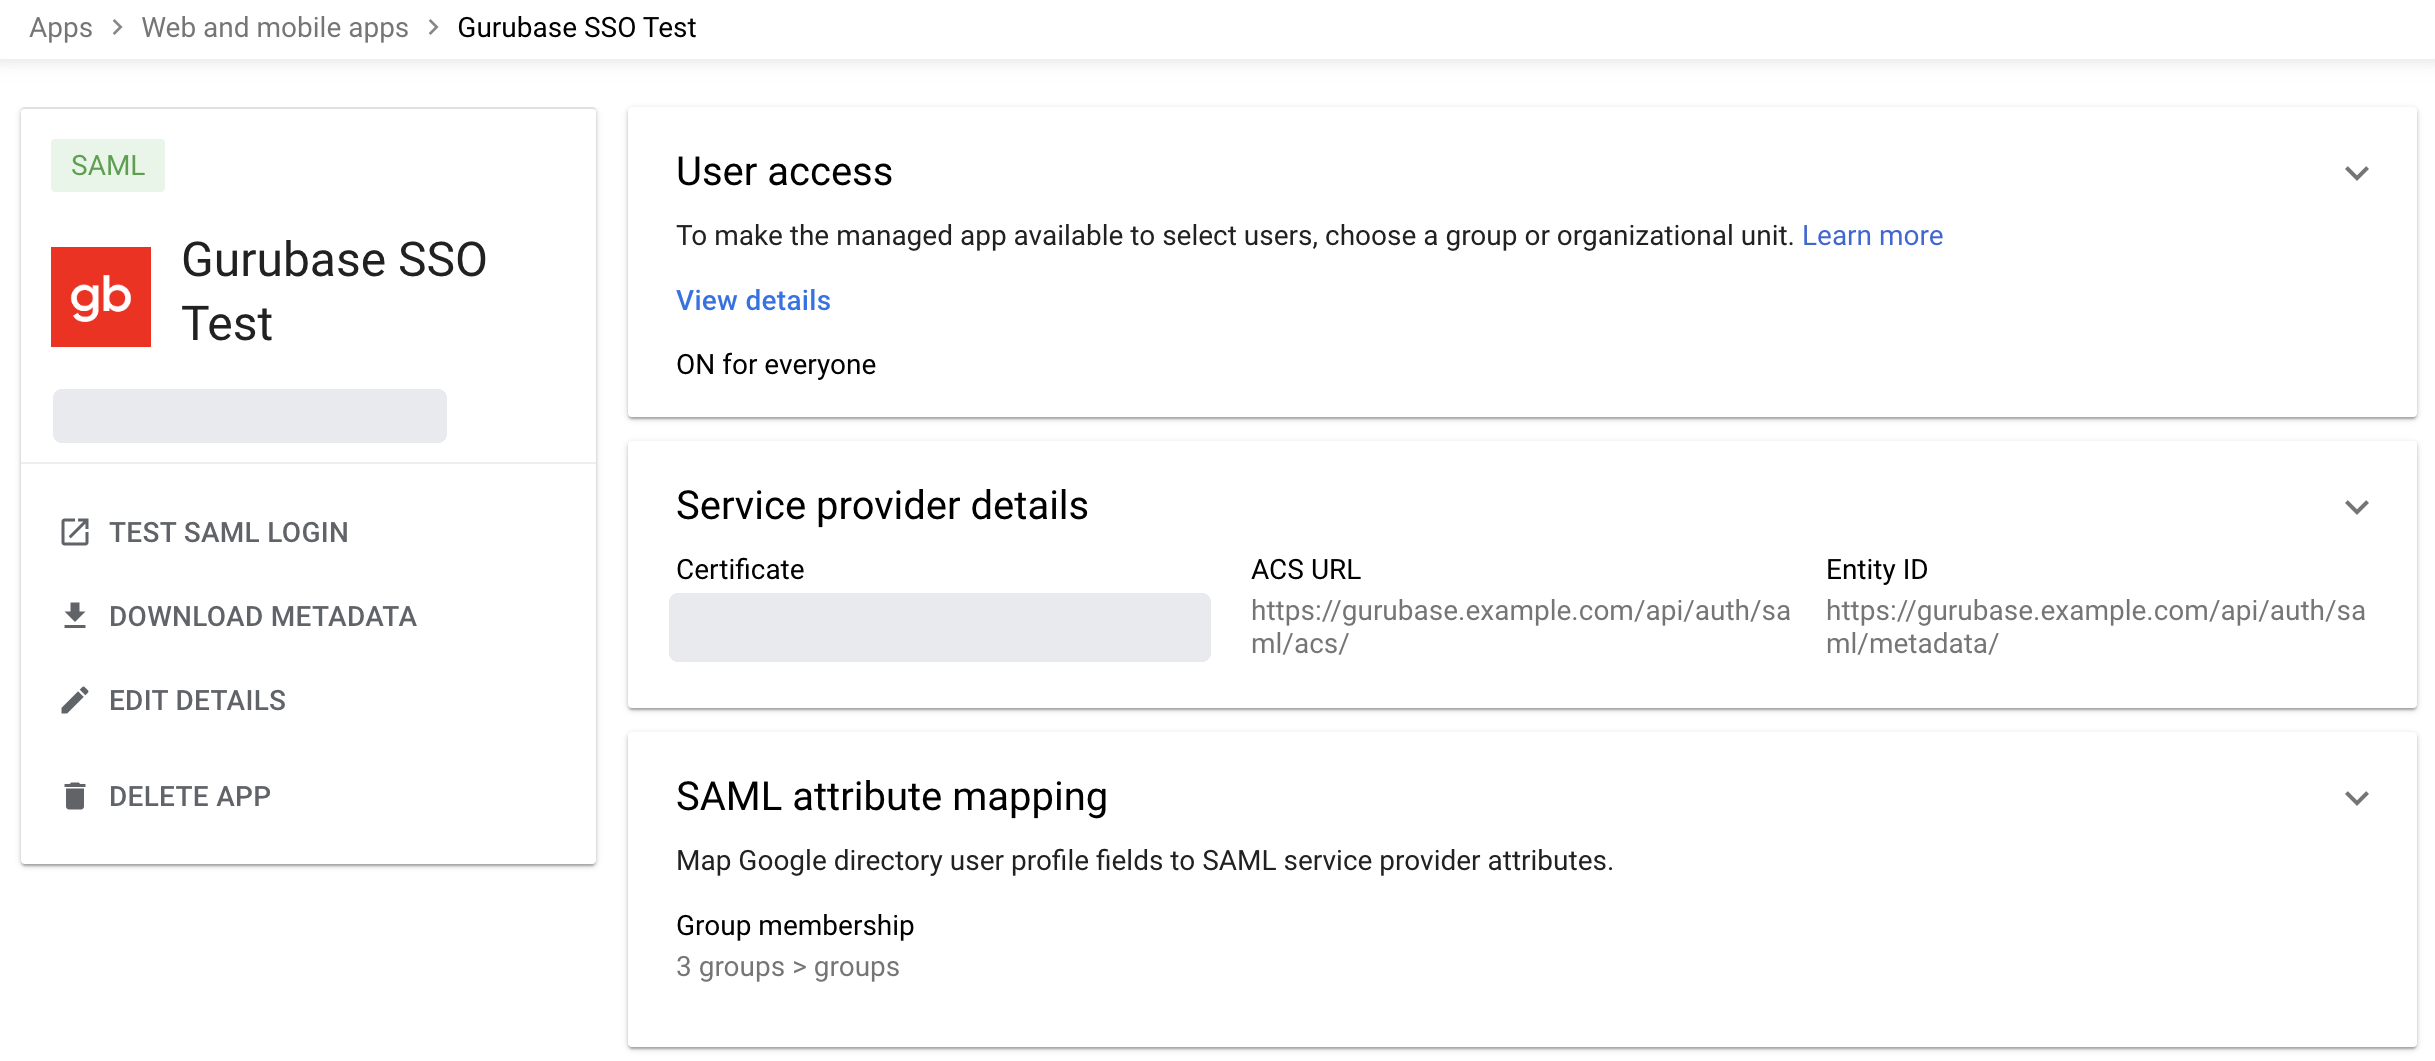Image resolution: width=2435 pixels, height=1061 pixels.
Task: Click the 'ON for everyone' status text
Action: click(x=776, y=364)
